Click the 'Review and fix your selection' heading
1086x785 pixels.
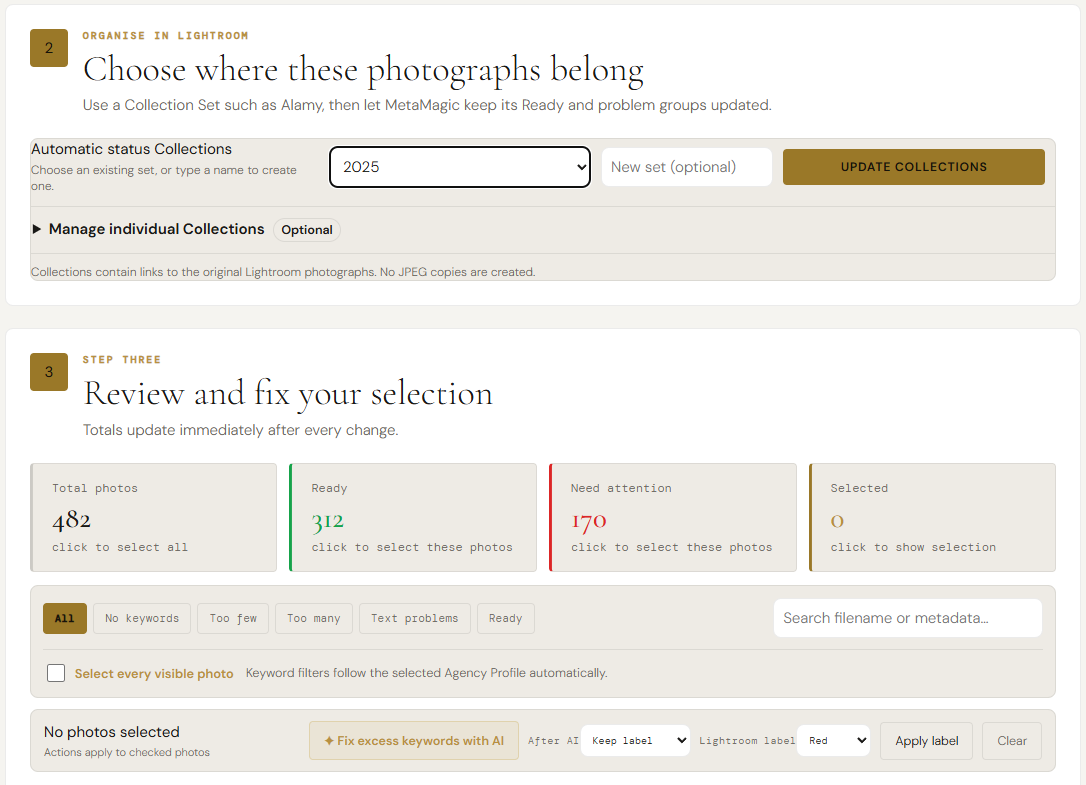pos(288,394)
